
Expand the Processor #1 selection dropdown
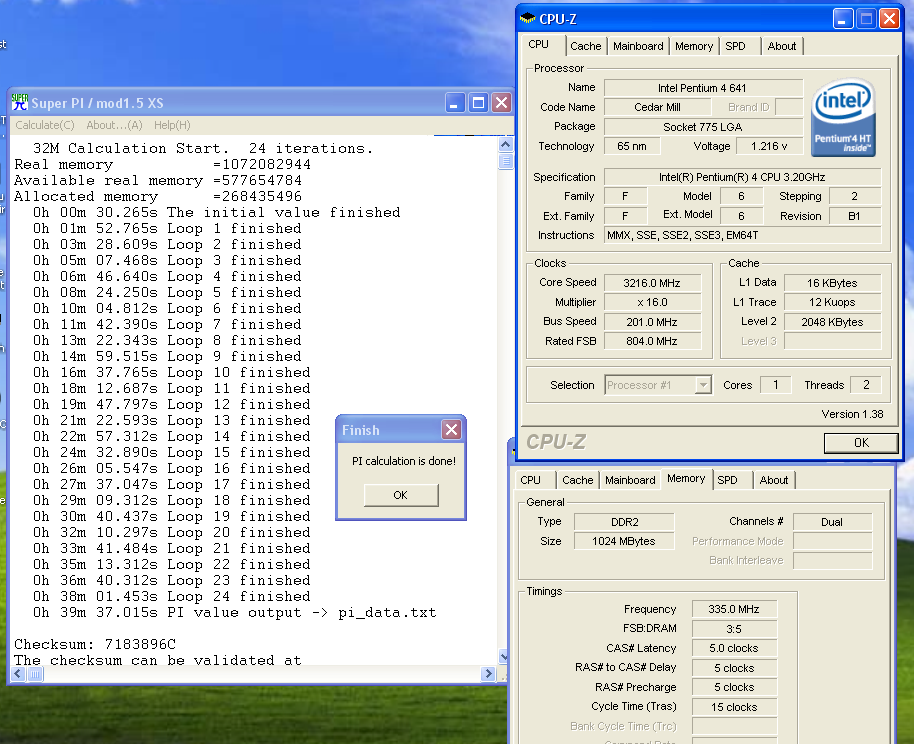click(x=704, y=385)
